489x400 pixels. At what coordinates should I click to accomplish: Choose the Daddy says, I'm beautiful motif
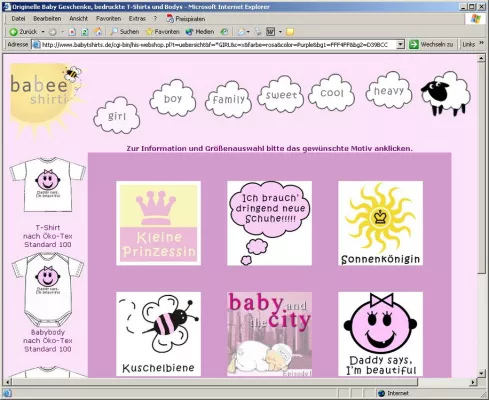[380, 334]
